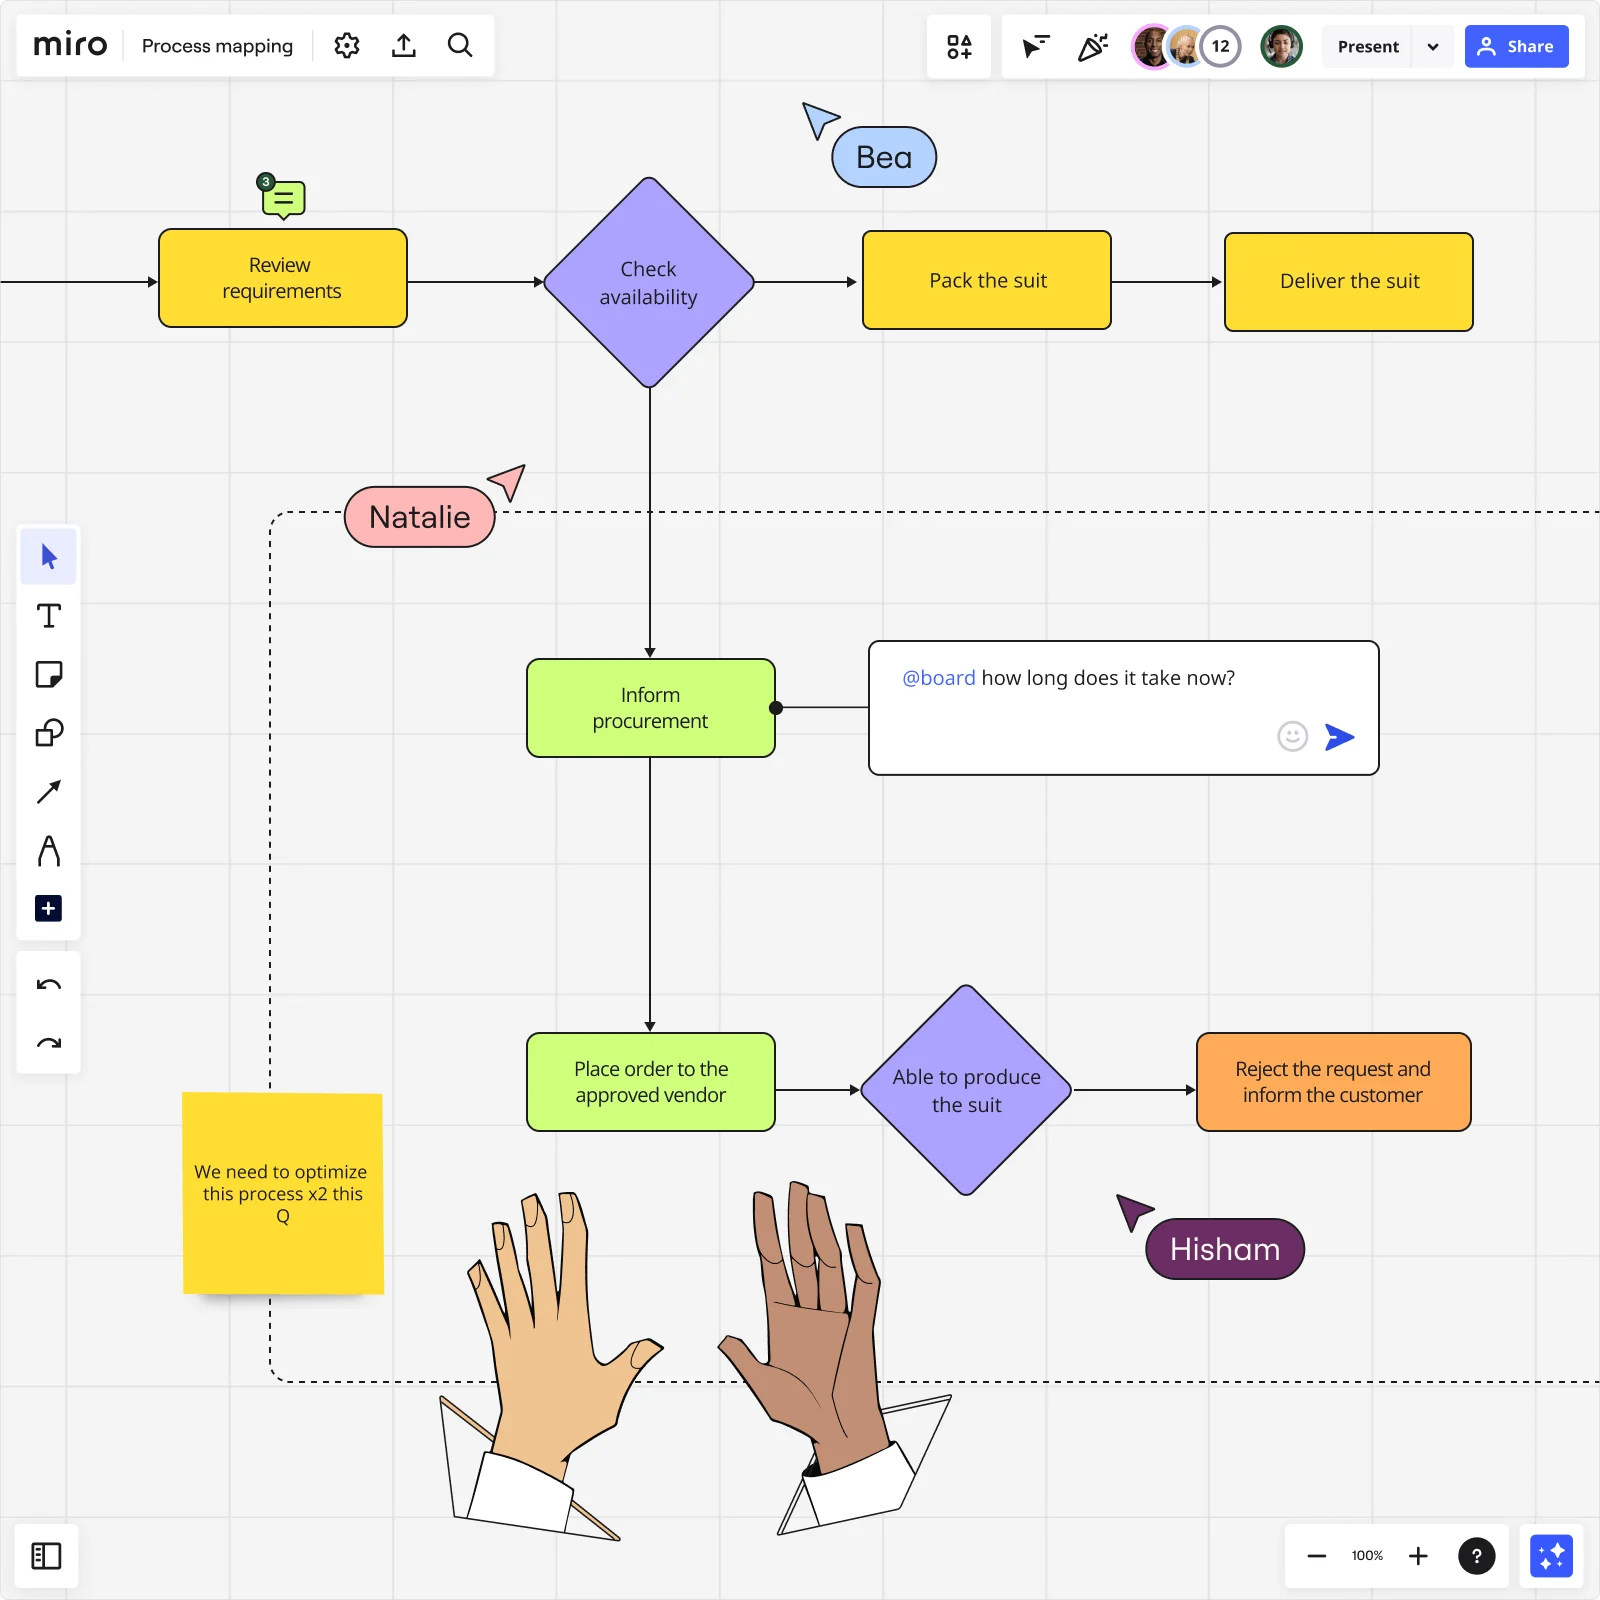Viewport: 1600px width, 1600px height.
Task: Click the Present button
Action: (x=1368, y=46)
